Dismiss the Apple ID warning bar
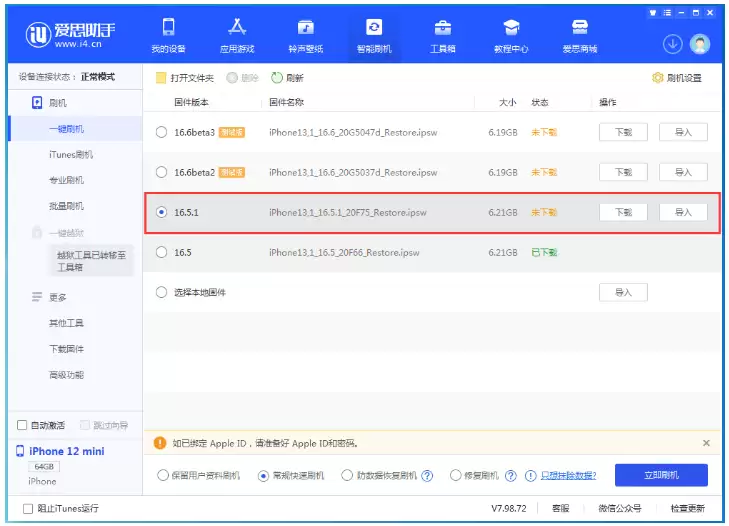The image size is (729, 526). tap(706, 443)
